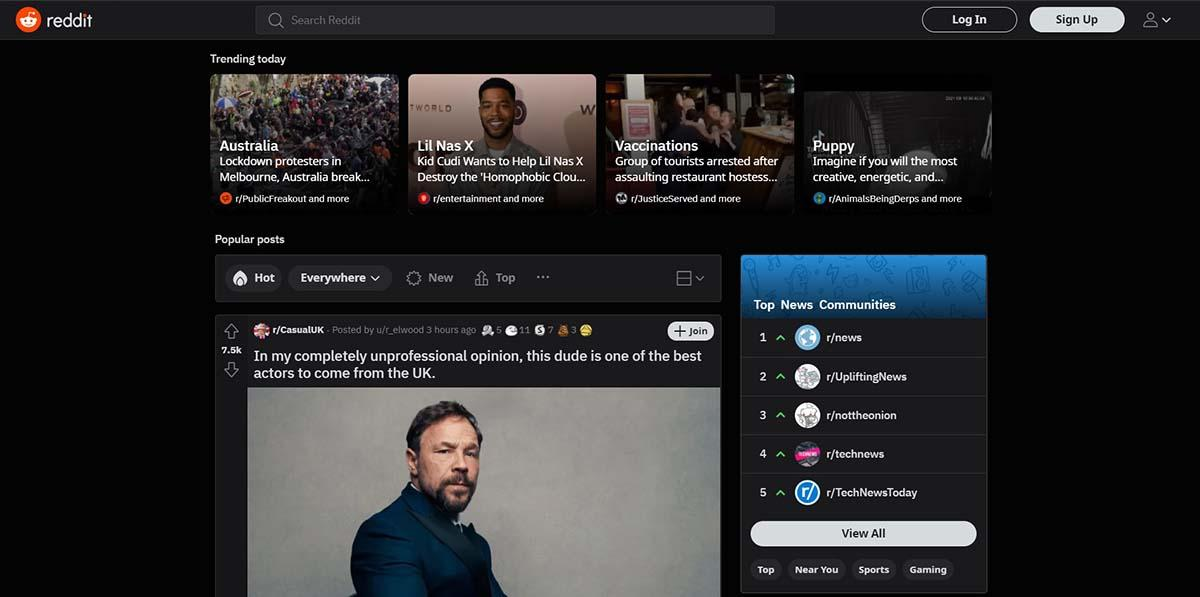Open the post title about UK actors

tap(478, 364)
